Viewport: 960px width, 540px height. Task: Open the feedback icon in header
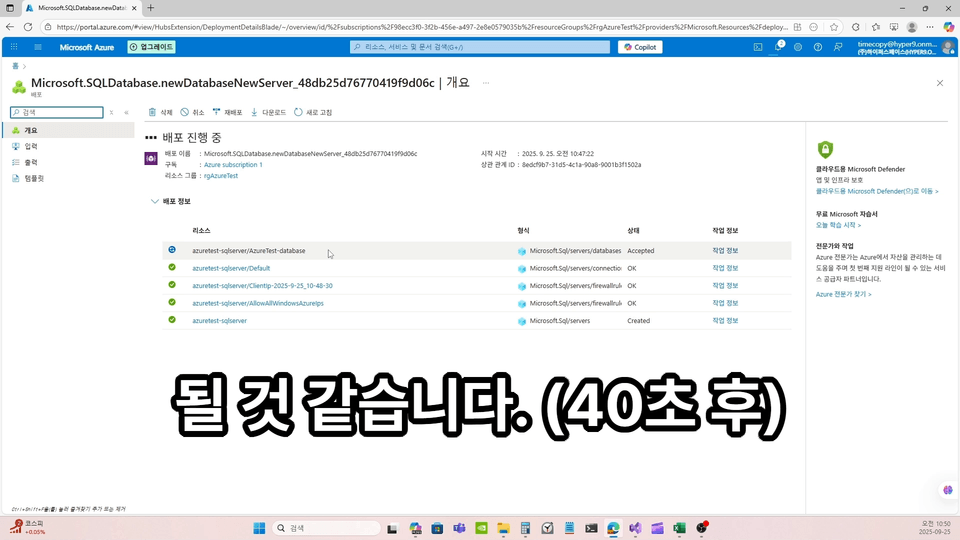(838, 47)
